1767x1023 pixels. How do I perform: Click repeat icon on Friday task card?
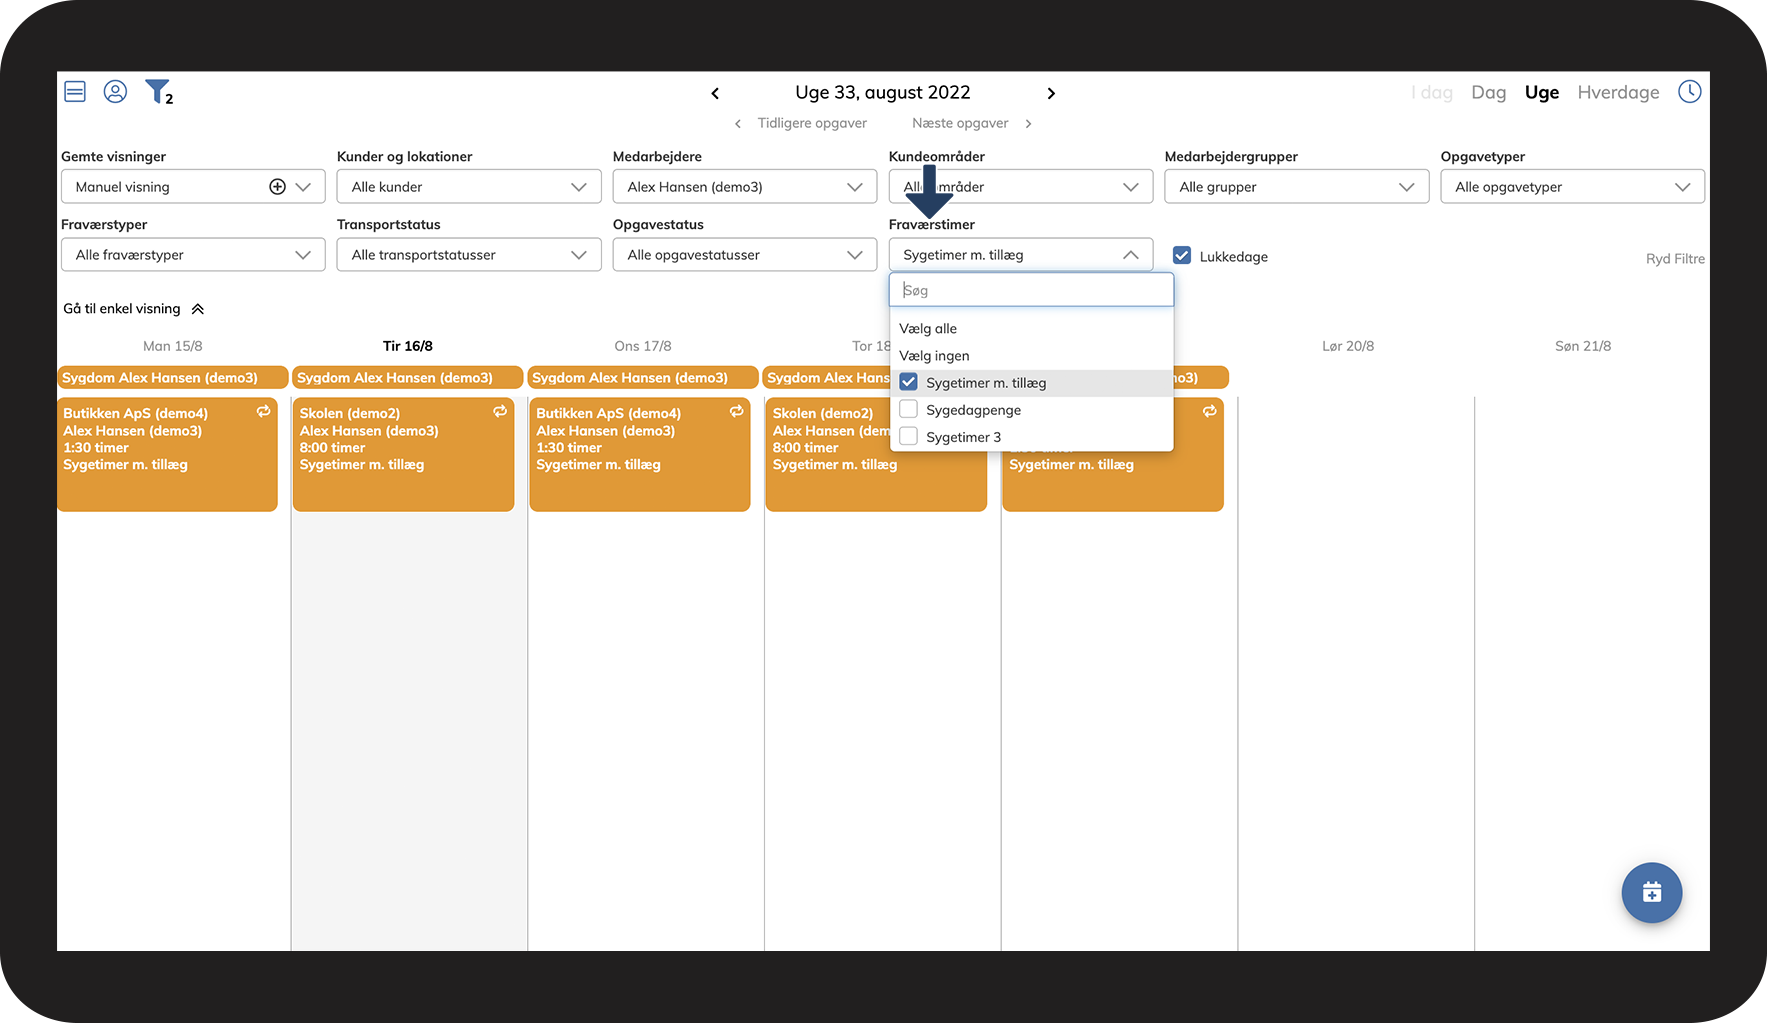click(x=1210, y=411)
